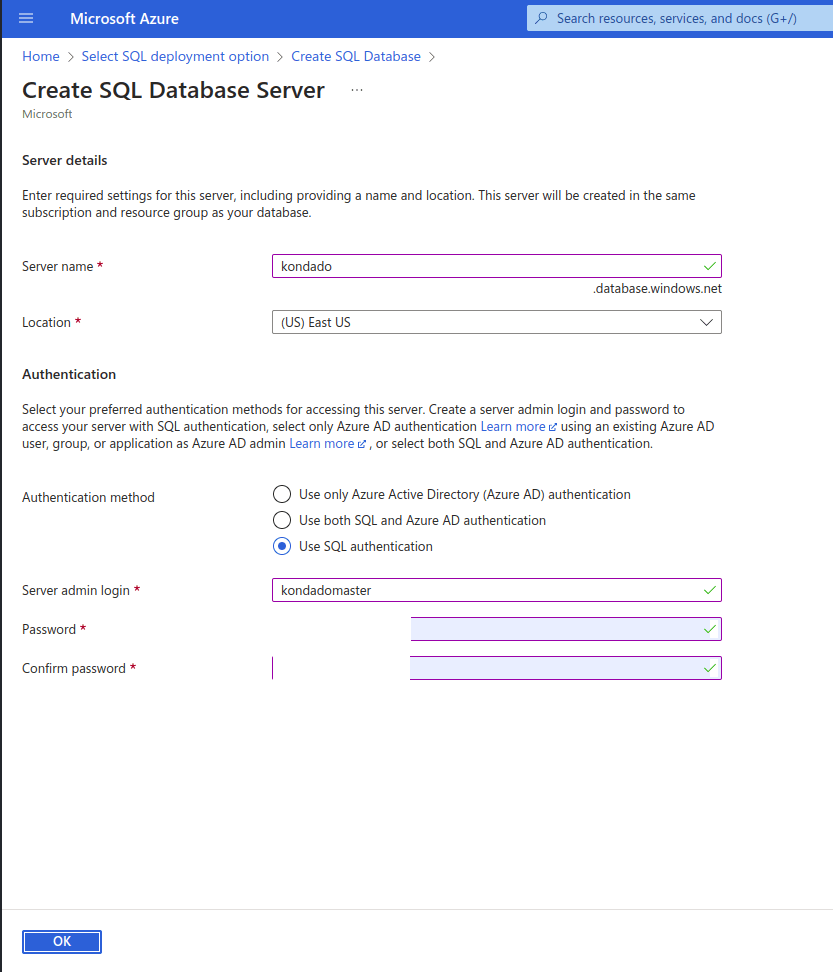The image size is (833, 972).
Task: Open the Learn more link after Azure AD admin
Action: 327,444
